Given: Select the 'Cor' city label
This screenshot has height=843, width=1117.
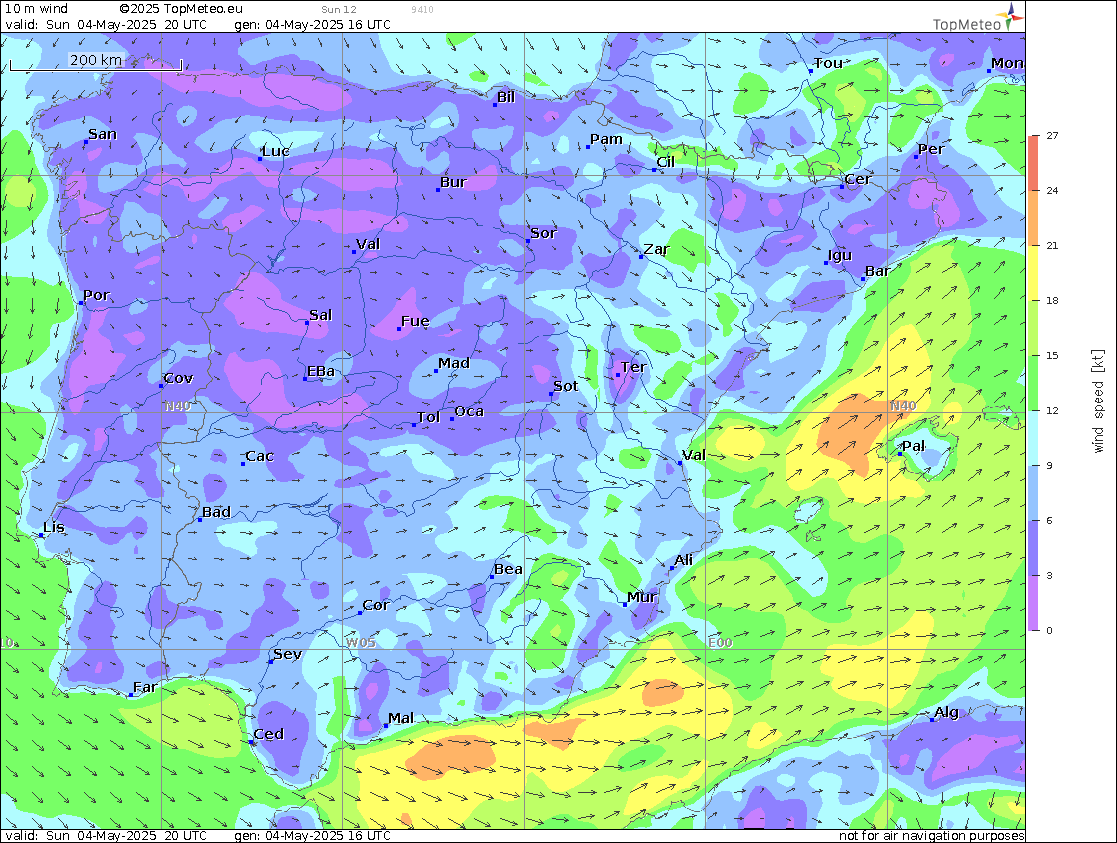Looking at the screenshot, I should (x=375, y=605).
